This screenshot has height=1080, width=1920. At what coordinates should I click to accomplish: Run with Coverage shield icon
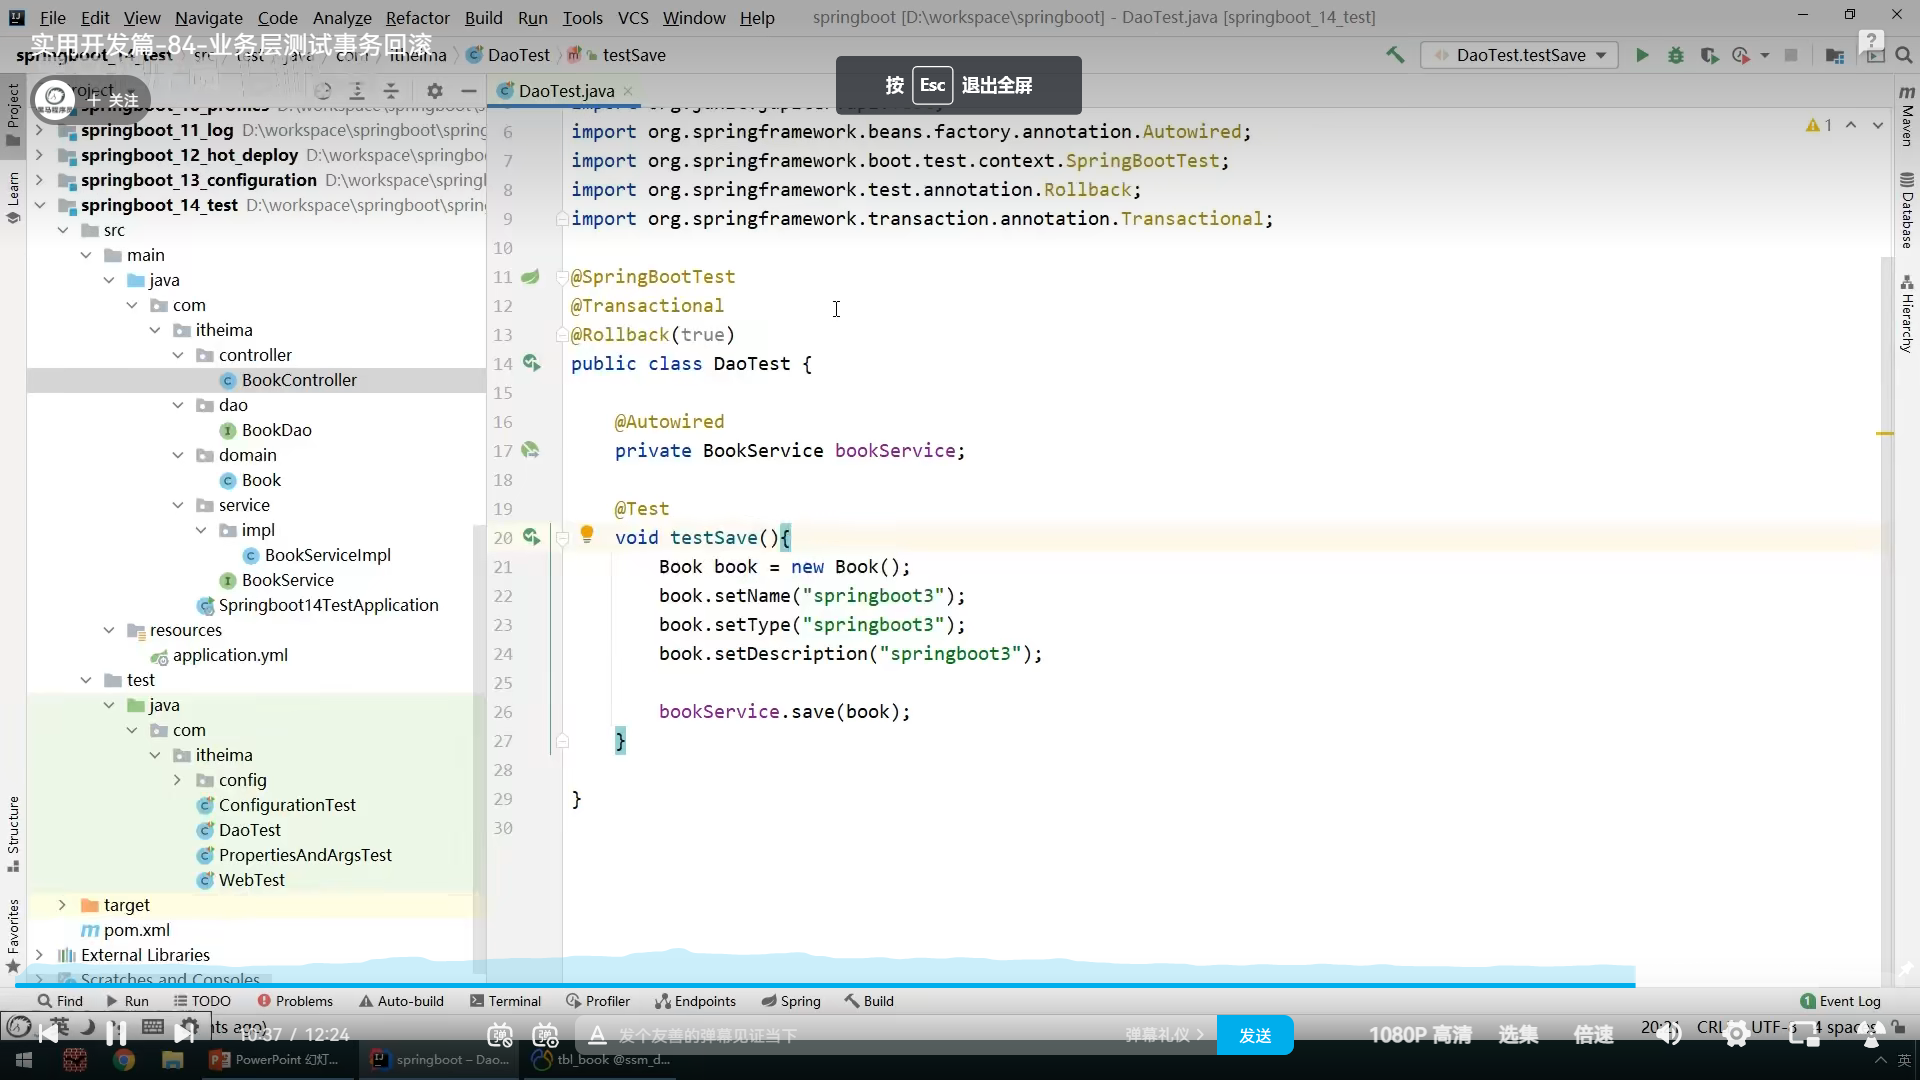pyautogui.click(x=1709, y=55)
